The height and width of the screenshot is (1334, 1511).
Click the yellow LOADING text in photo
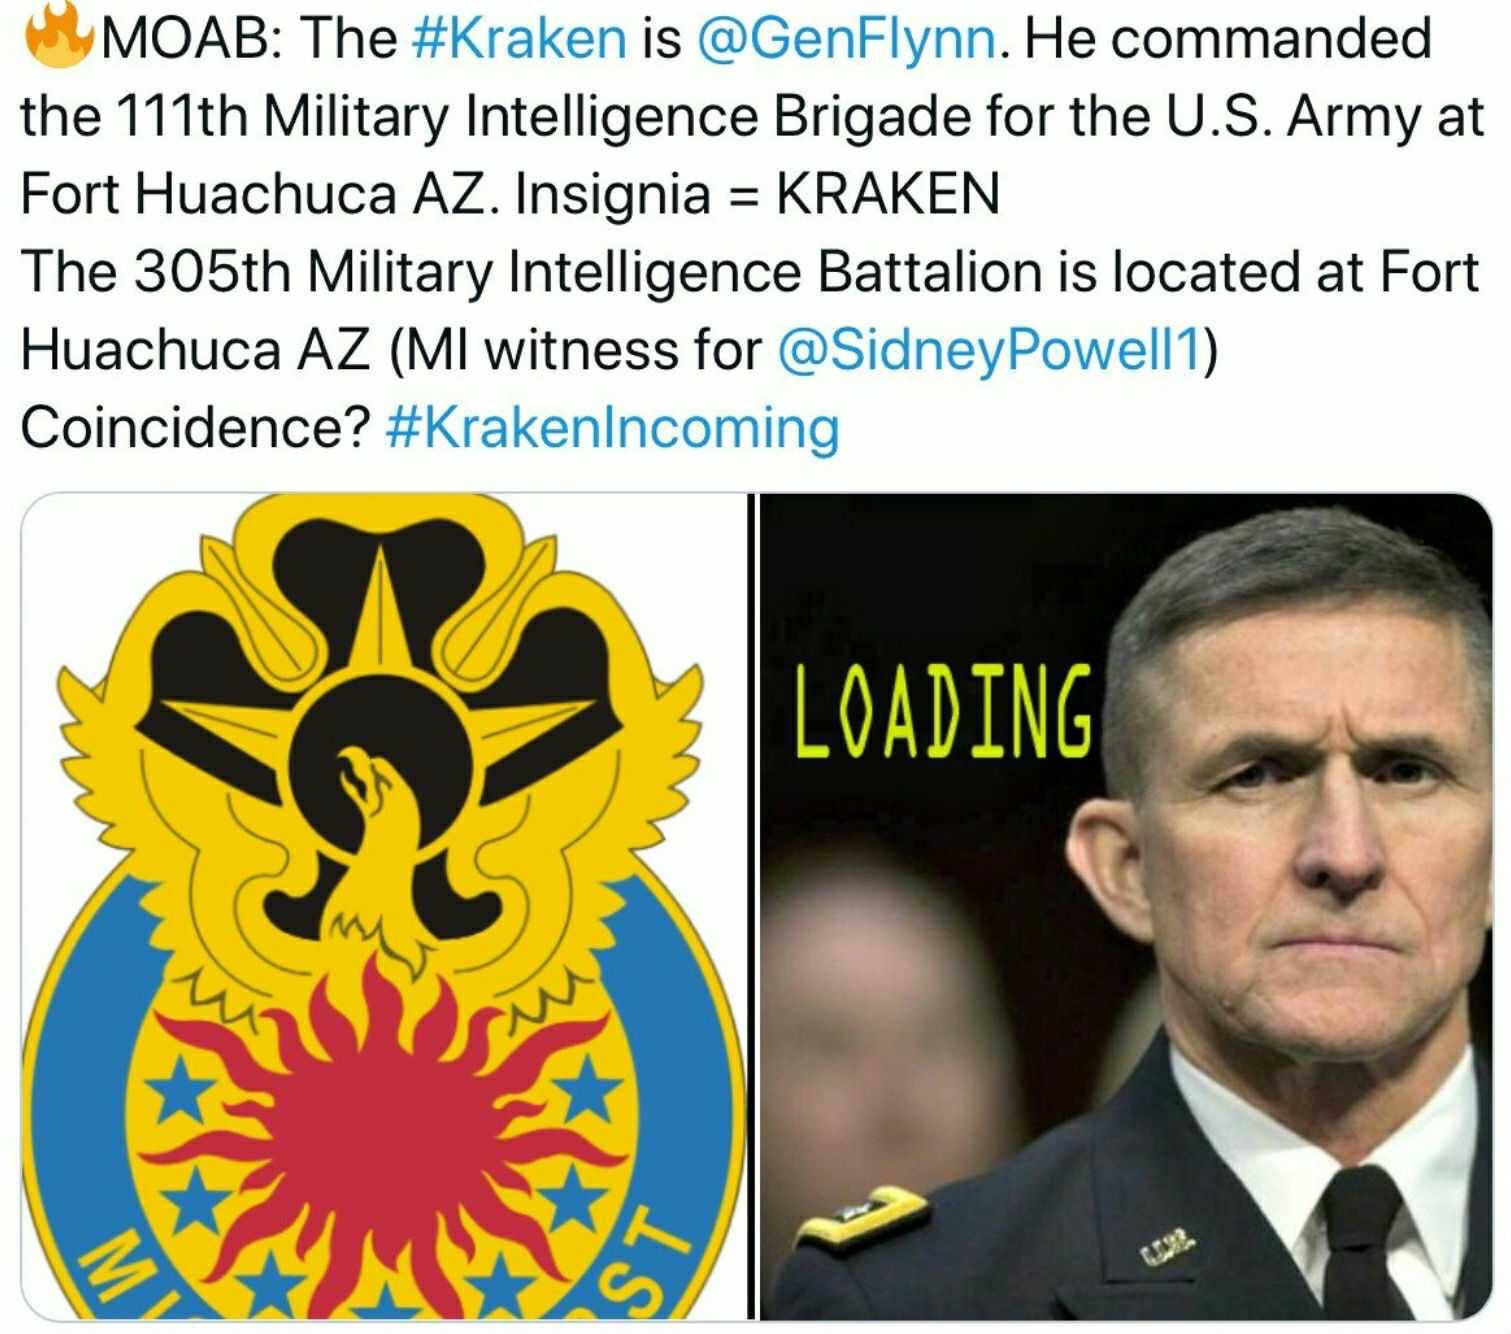click(x=943, y=711)
